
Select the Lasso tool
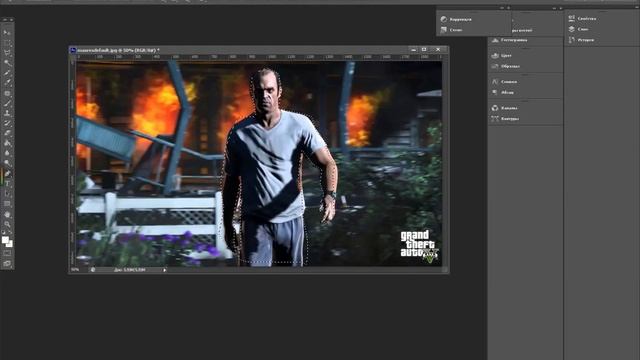pos(7,53)
